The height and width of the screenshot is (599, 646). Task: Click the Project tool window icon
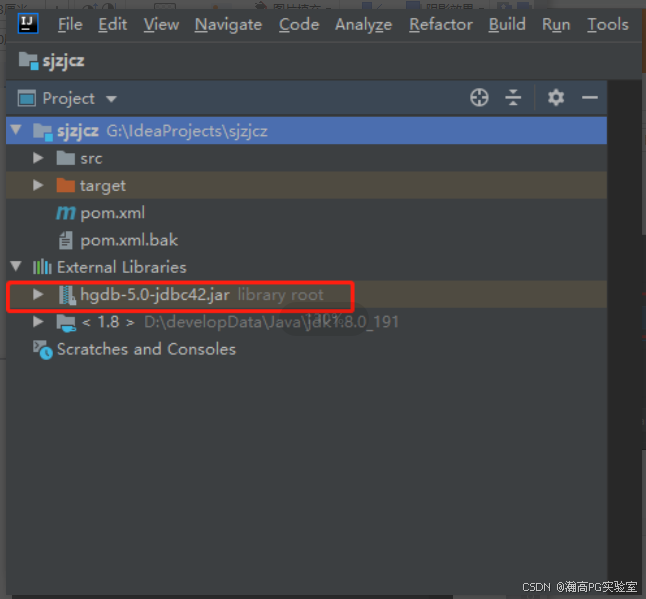pos(27,98)
